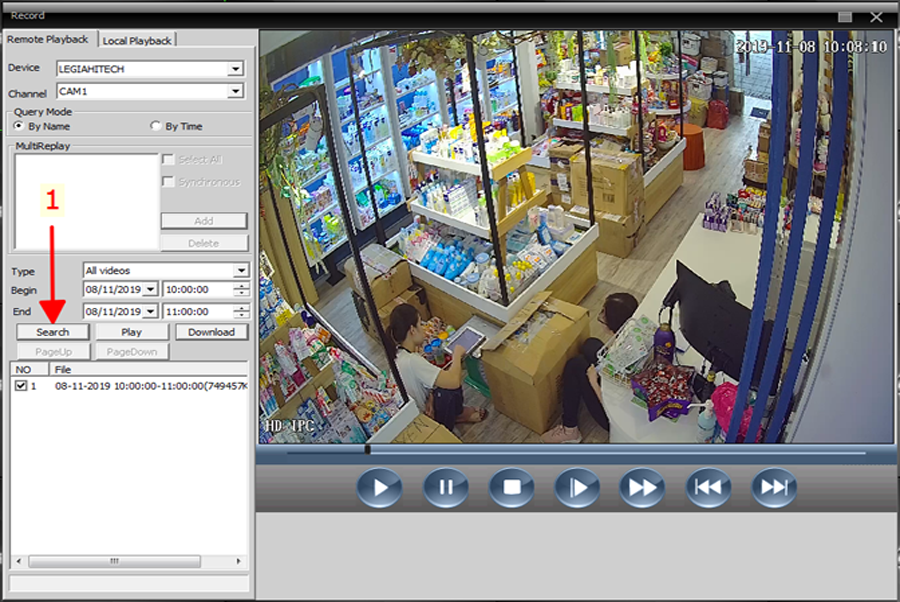Image resolution: width=900 pixels, height=602 pixels.
Task: Click the PageDown button
Action: click(131, 351)
